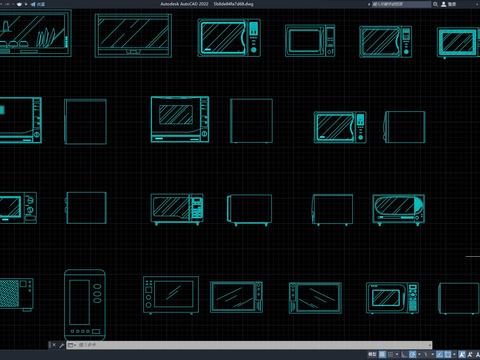Screen dimensions: 480x360
Task: Toggle the drawing grid display in status bar
Action: coord(382,354)
